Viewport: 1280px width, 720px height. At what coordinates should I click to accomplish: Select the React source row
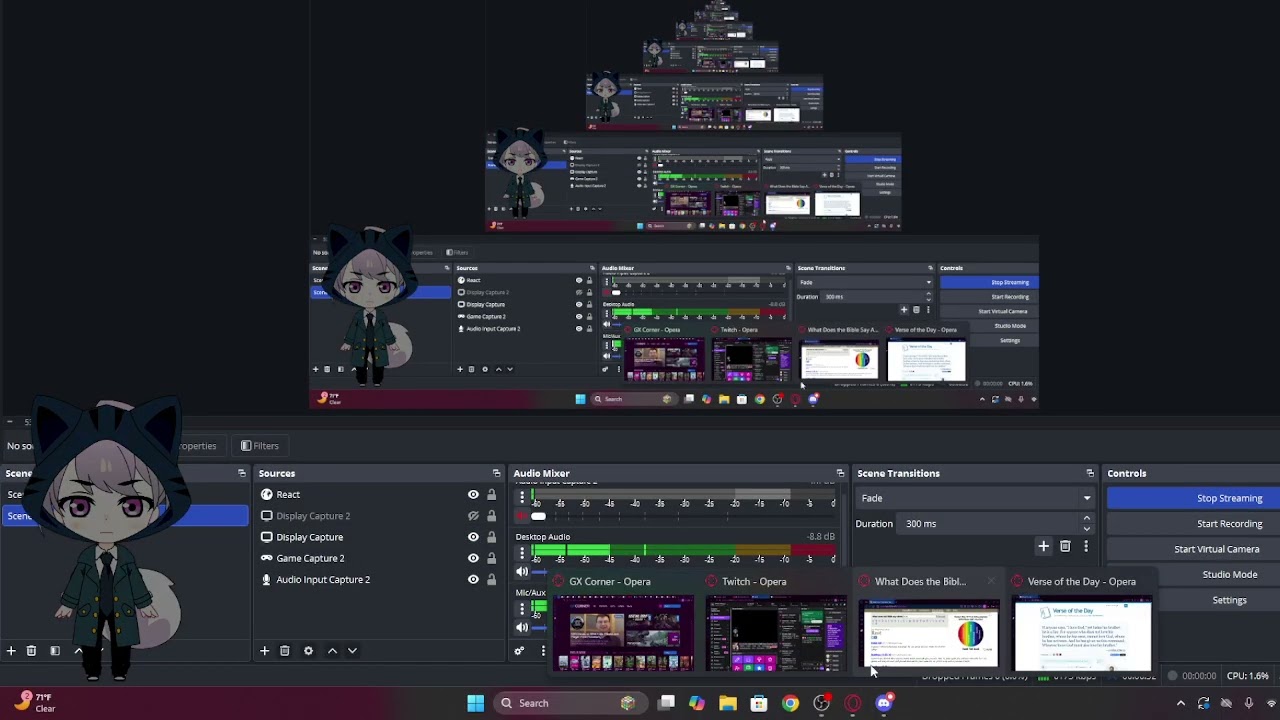pyautogui.click(x=380, y=494)
